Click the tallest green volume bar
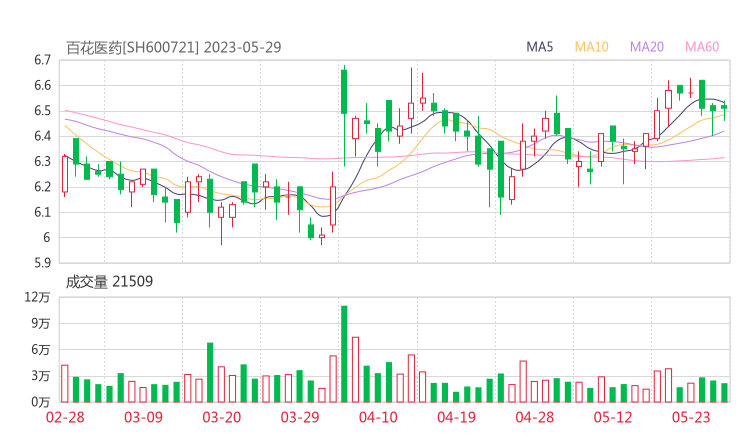 345,354
